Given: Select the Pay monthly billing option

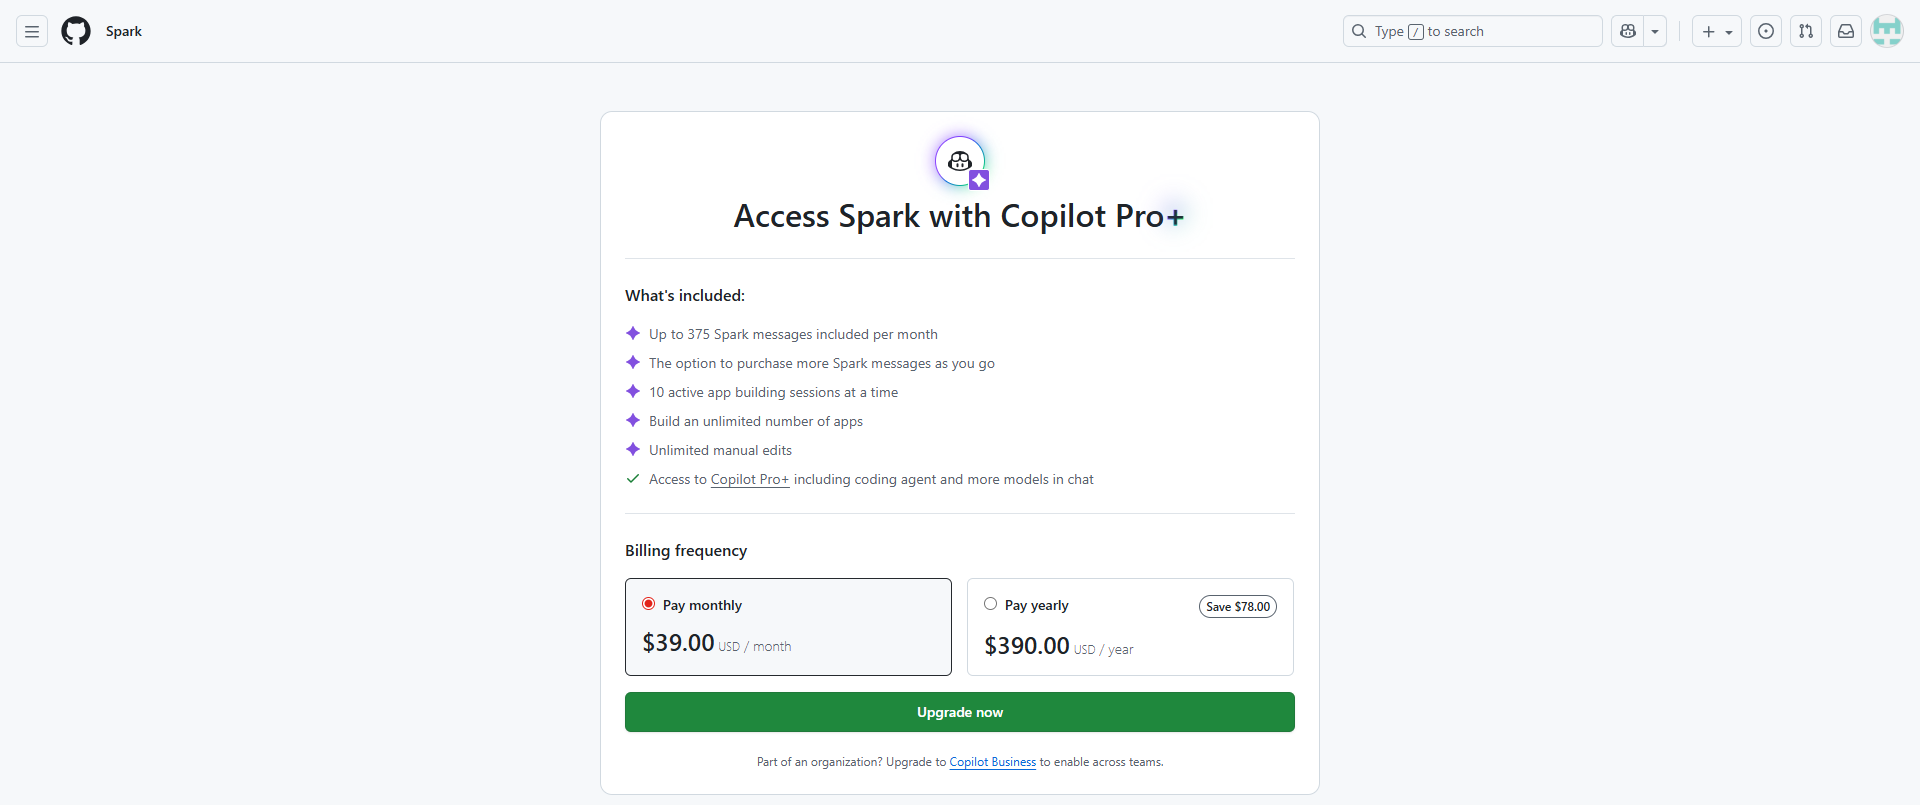Looking at the screenshot, I should click(x=648, y=604).
